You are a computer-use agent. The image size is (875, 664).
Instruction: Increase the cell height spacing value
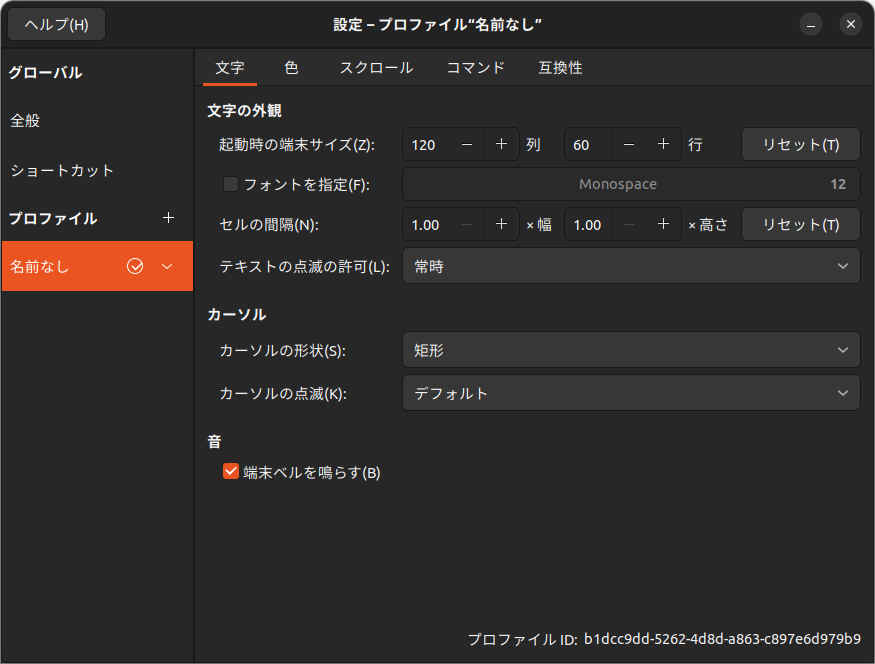[x=663, y=225]
